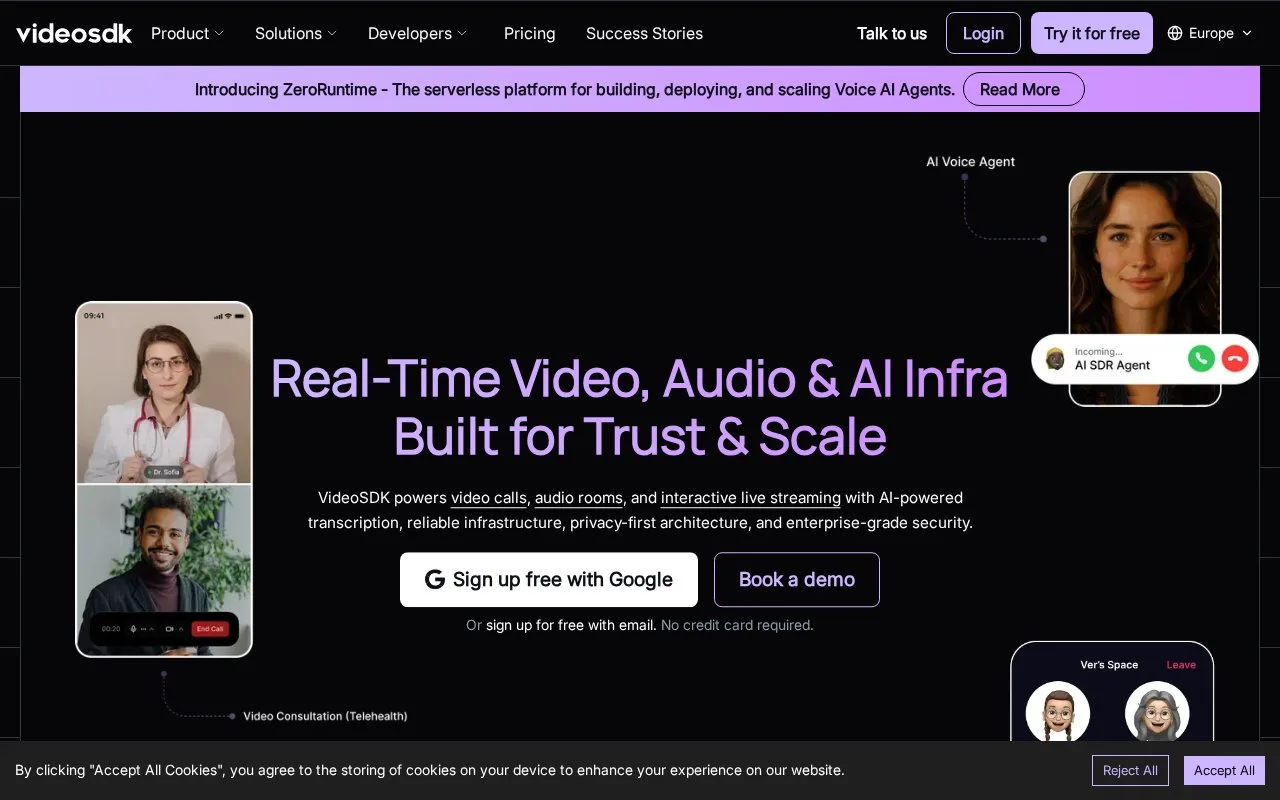
Task: Click the No credit card required text
Action: pyautogui.click(x=737, y=625)
